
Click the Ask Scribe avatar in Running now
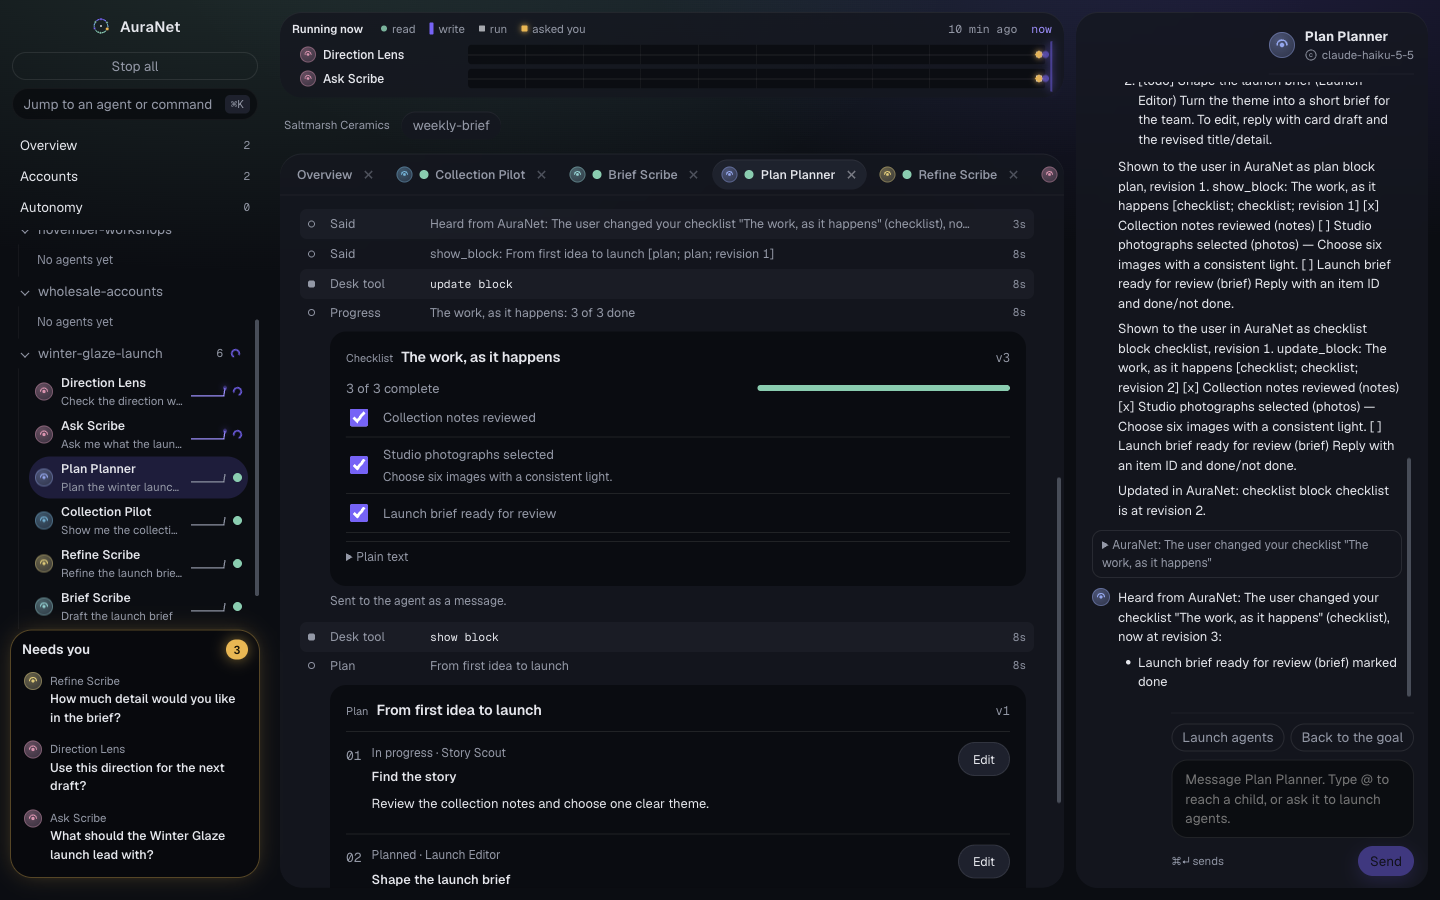click(308, 79)
